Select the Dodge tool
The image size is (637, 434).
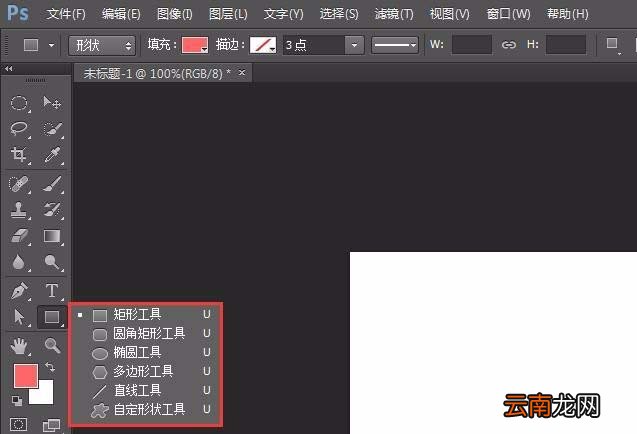52,262
